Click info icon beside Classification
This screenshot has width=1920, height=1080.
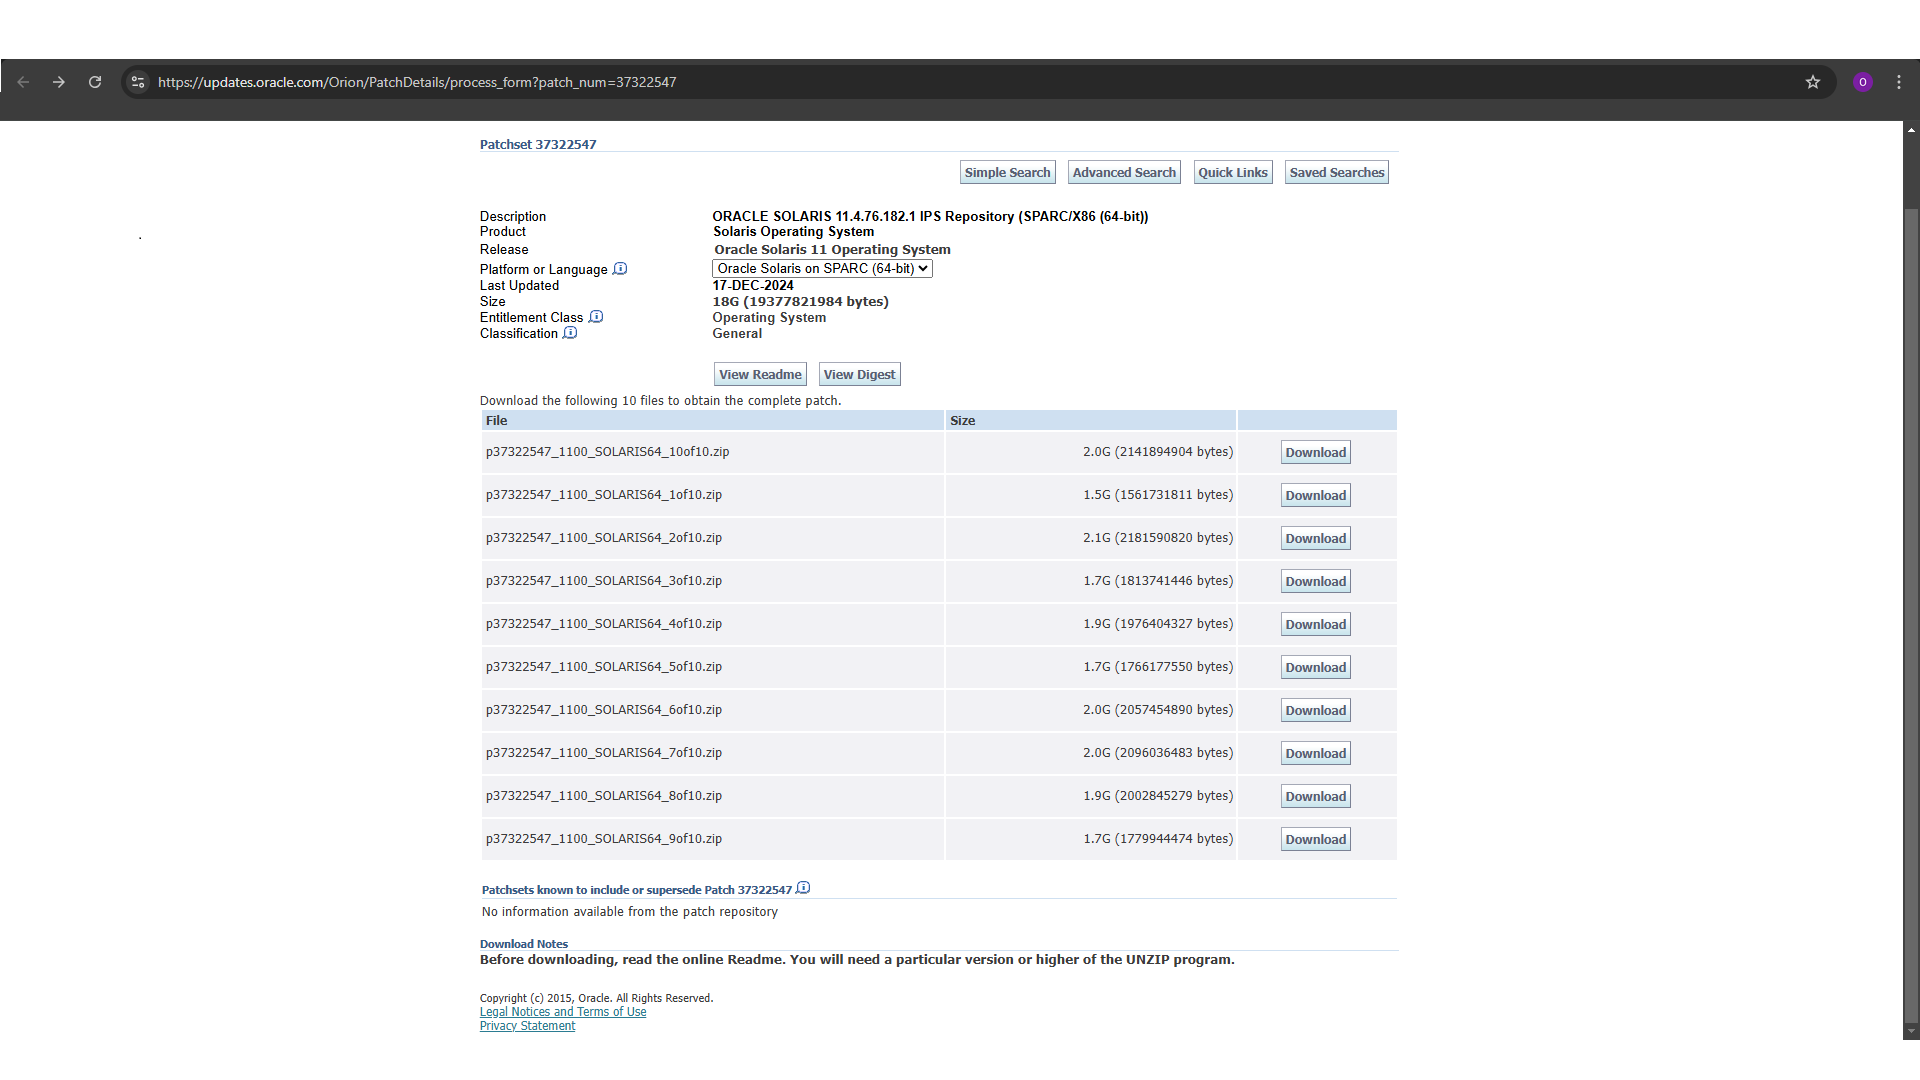coord(570,333)
